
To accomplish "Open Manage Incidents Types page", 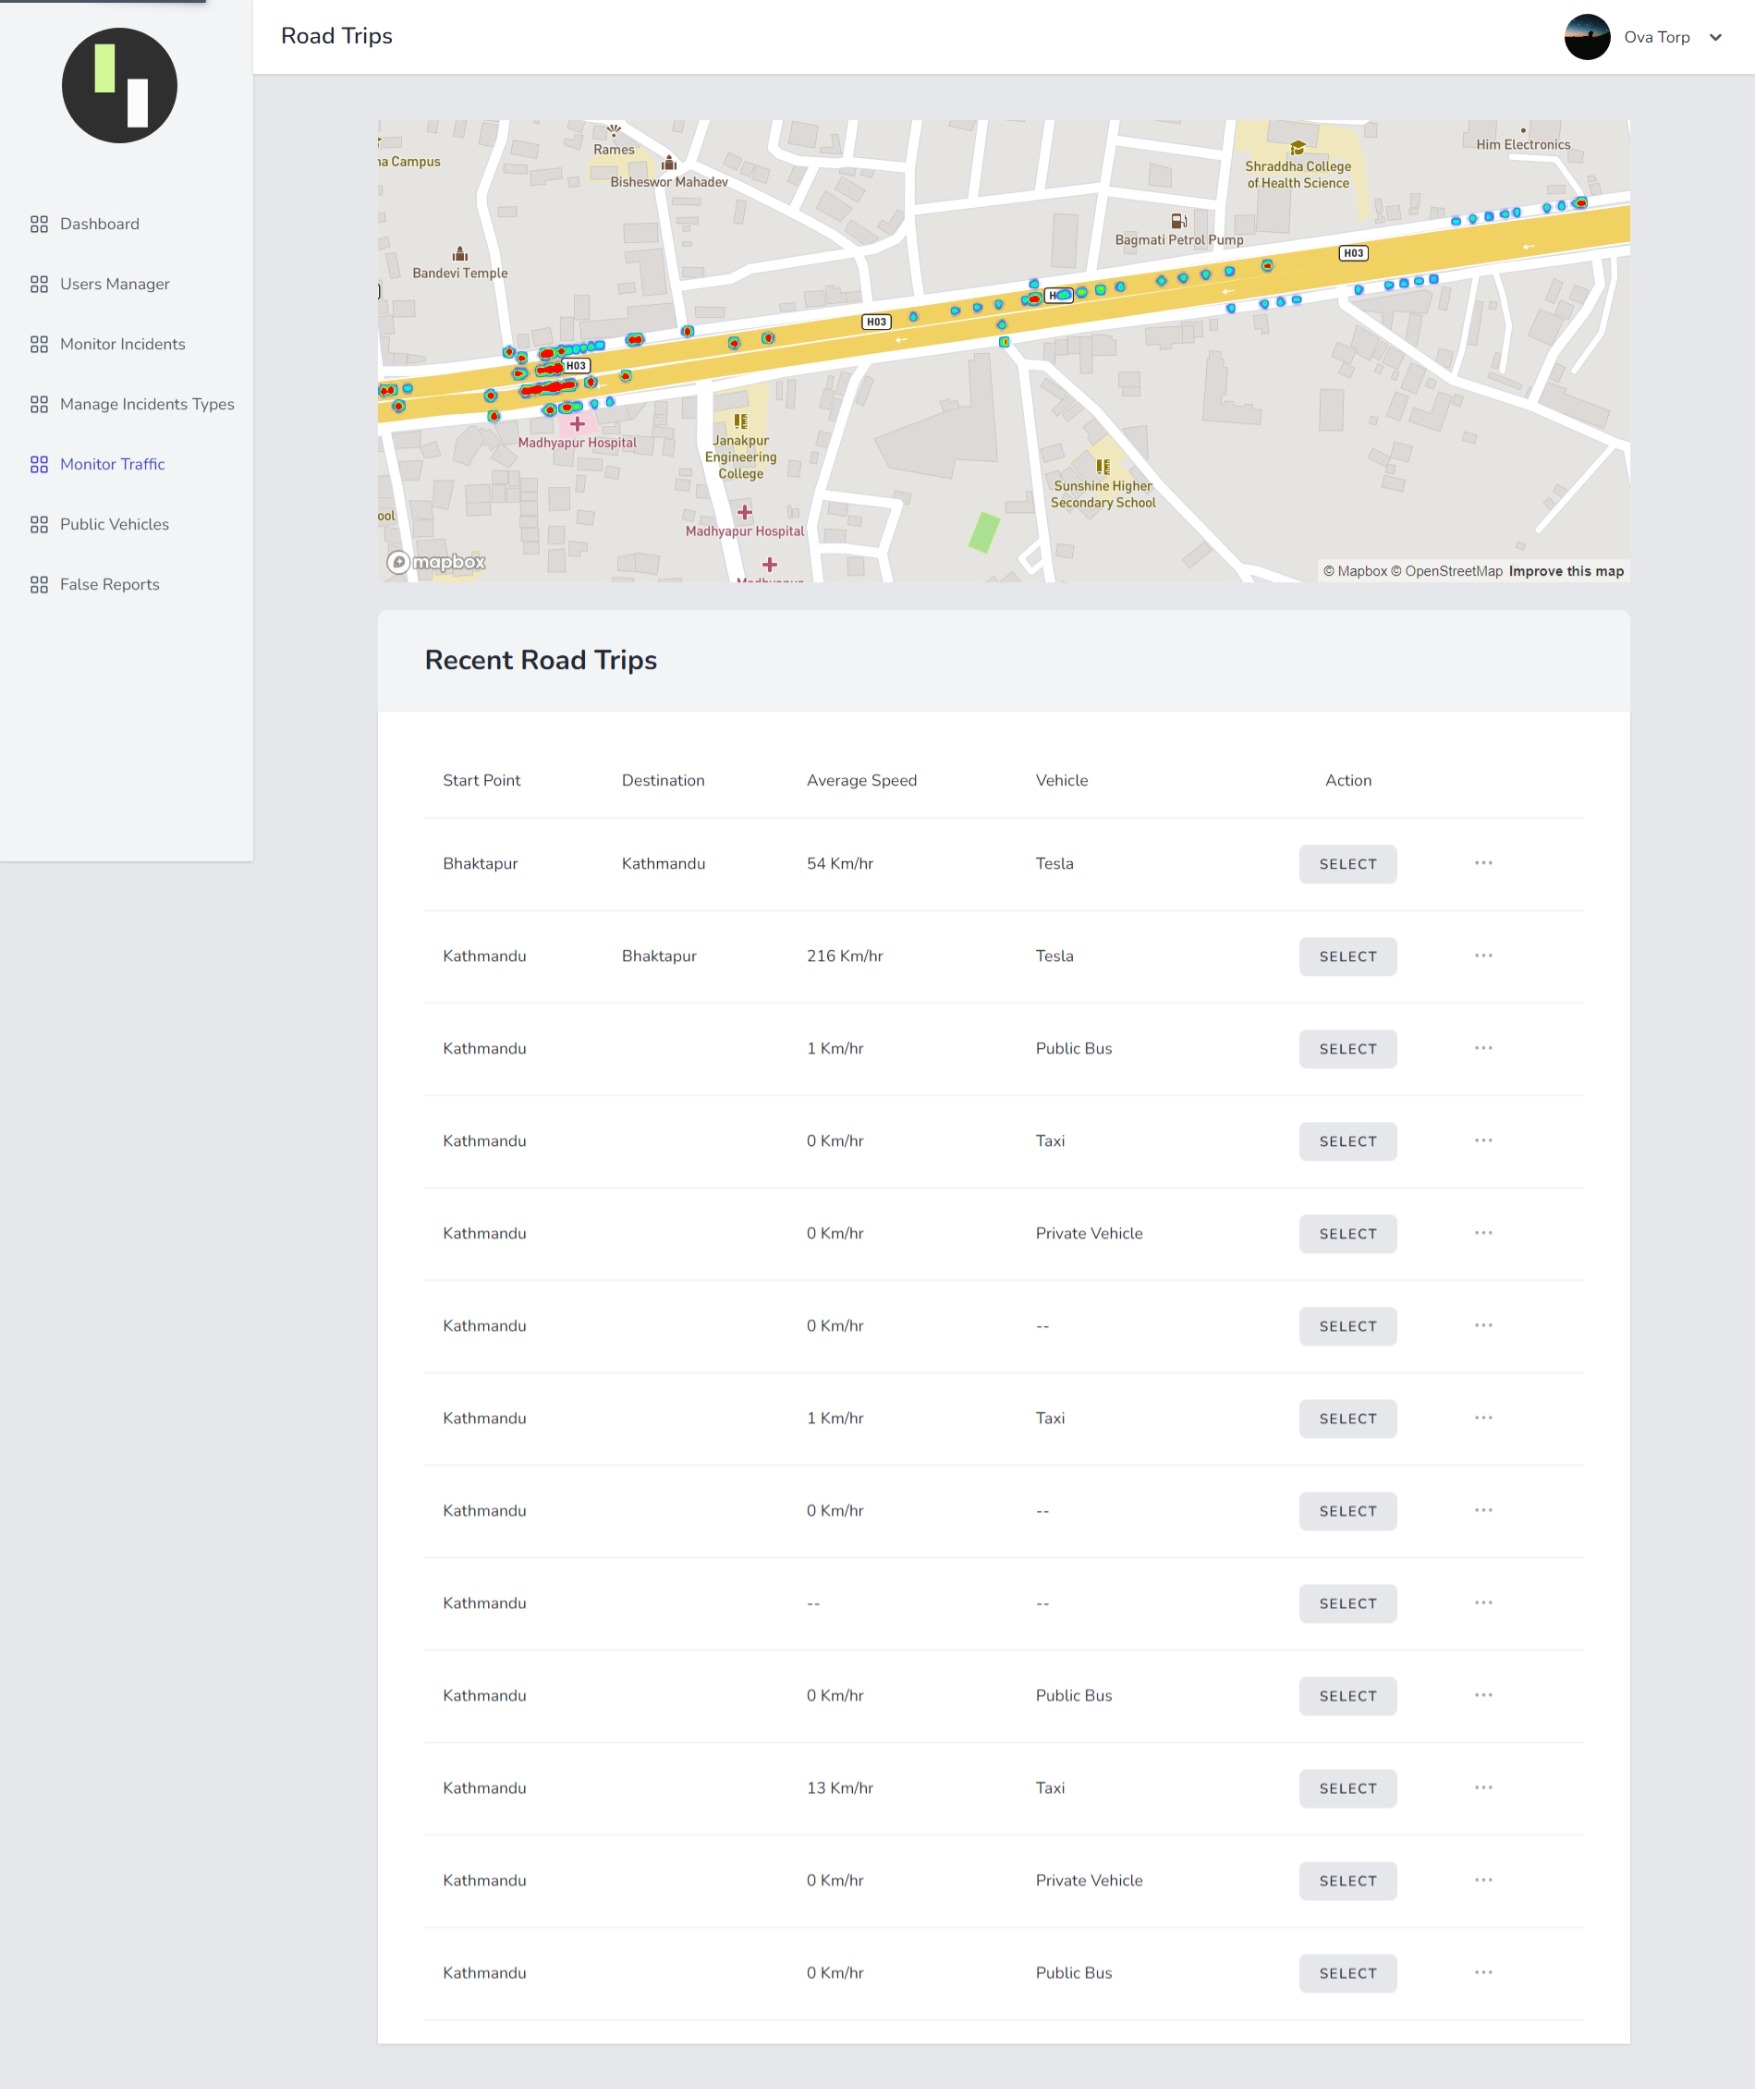I will 147,404.
